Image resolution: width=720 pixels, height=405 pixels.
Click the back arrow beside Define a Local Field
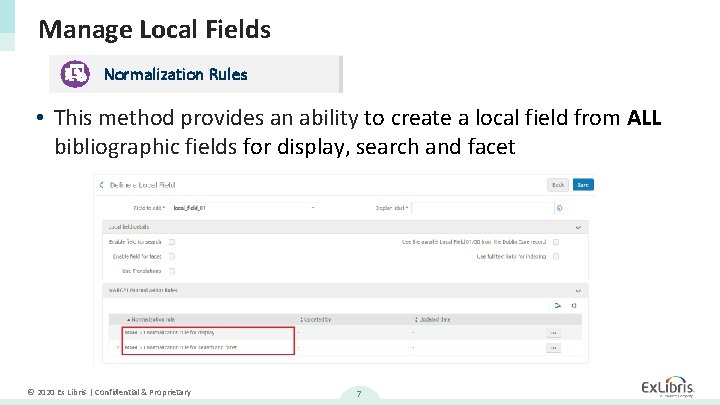tap(101, 185)
